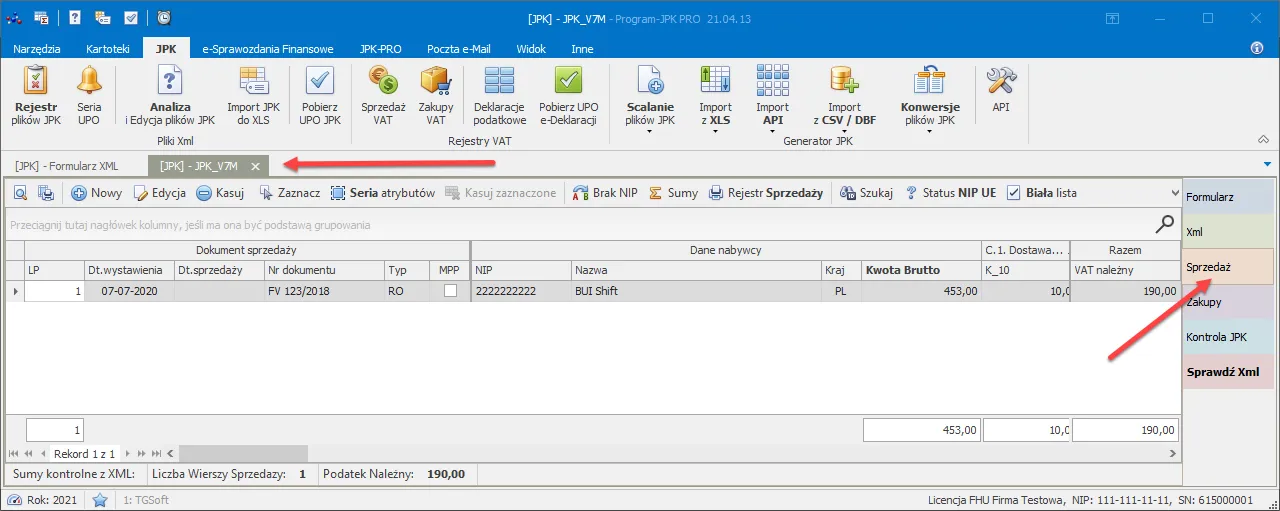
Task: Switch to [JPK] - Formularz XML document tab
Action: tap(66, 166)
